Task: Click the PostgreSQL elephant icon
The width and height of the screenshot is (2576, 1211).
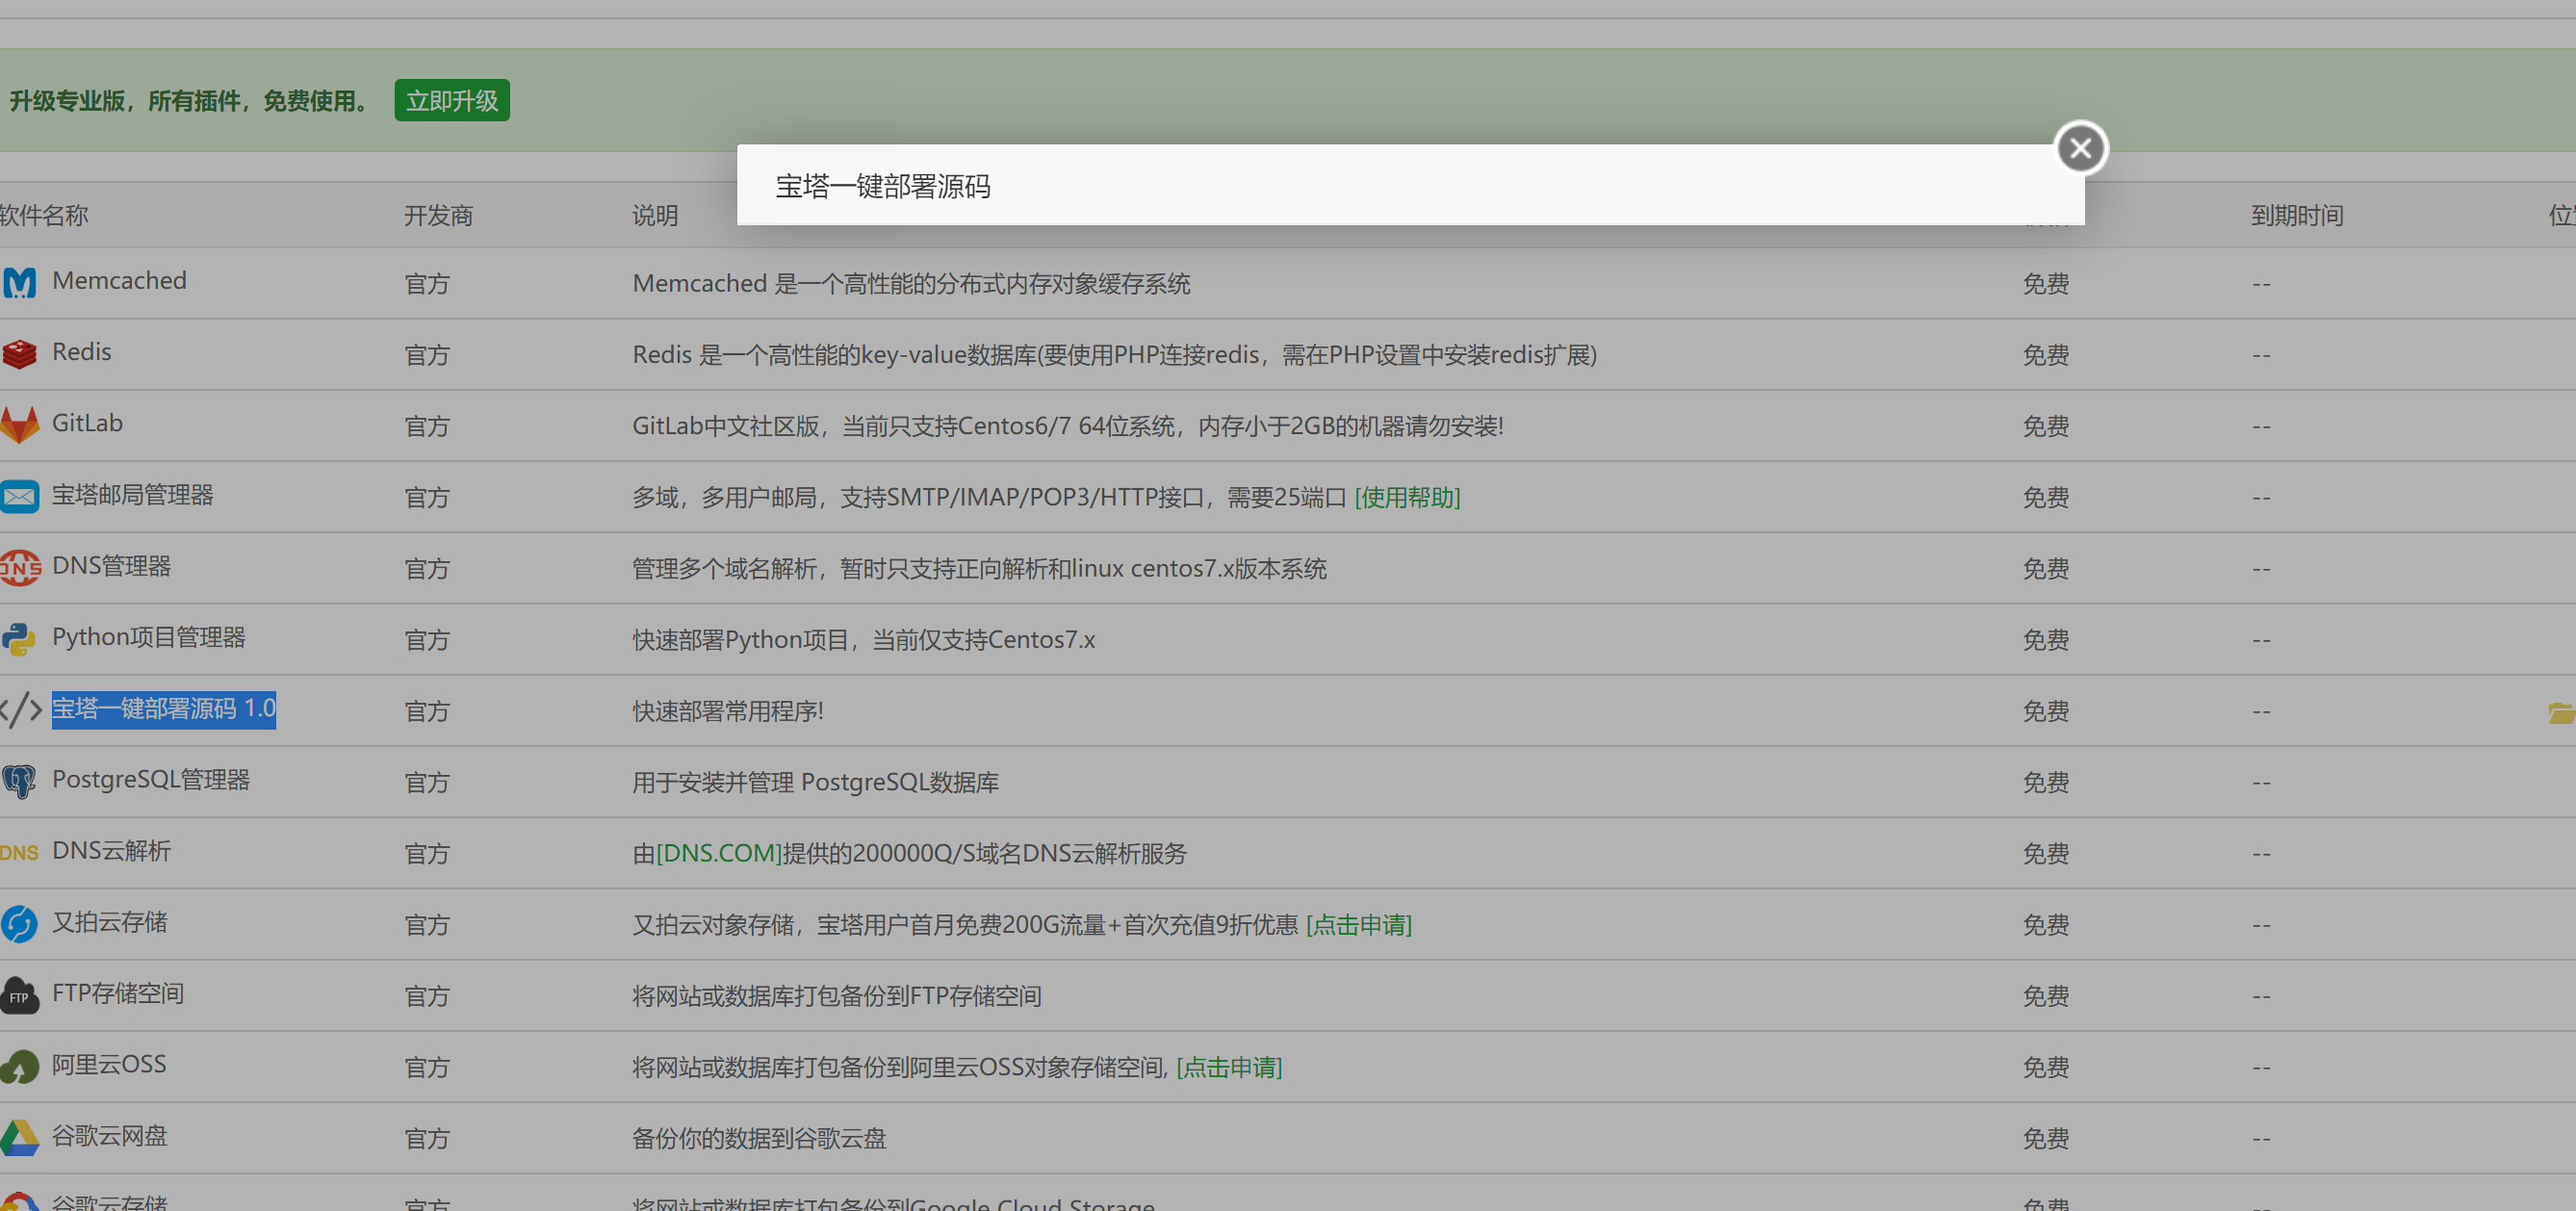Action: [x=19, y=781]
